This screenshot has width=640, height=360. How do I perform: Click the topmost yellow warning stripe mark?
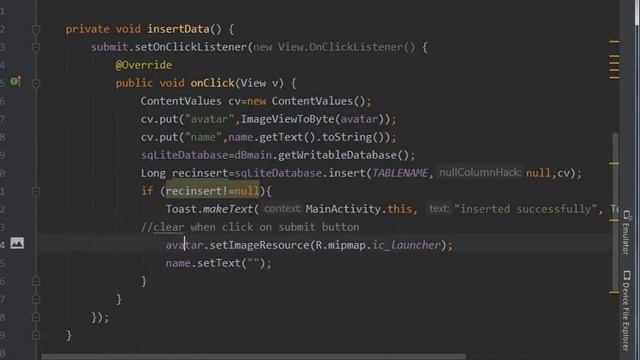614,42
